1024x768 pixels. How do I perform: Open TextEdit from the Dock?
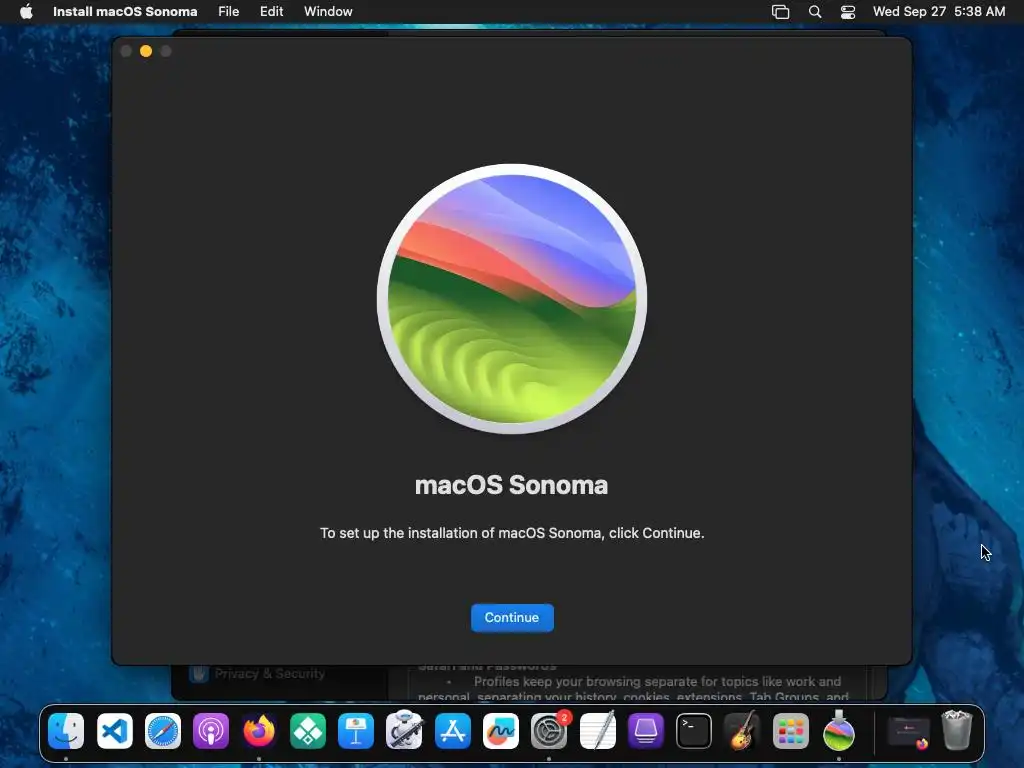pyautogui.click(x=598, y=731)
